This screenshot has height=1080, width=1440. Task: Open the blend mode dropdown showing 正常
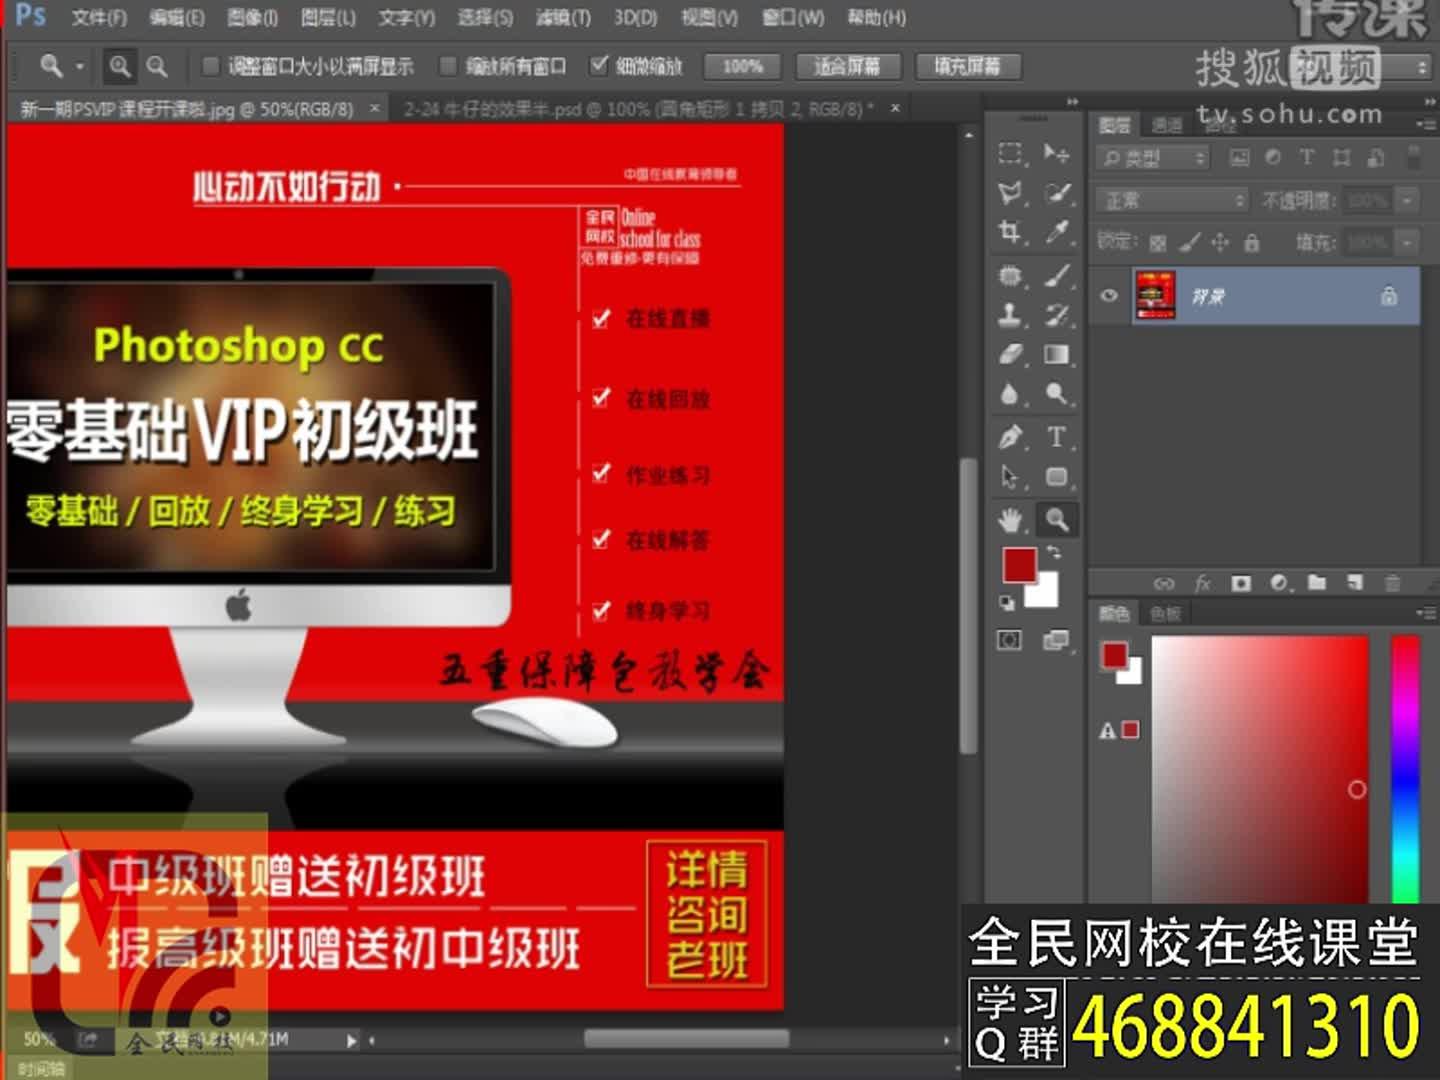(1168, 200)
